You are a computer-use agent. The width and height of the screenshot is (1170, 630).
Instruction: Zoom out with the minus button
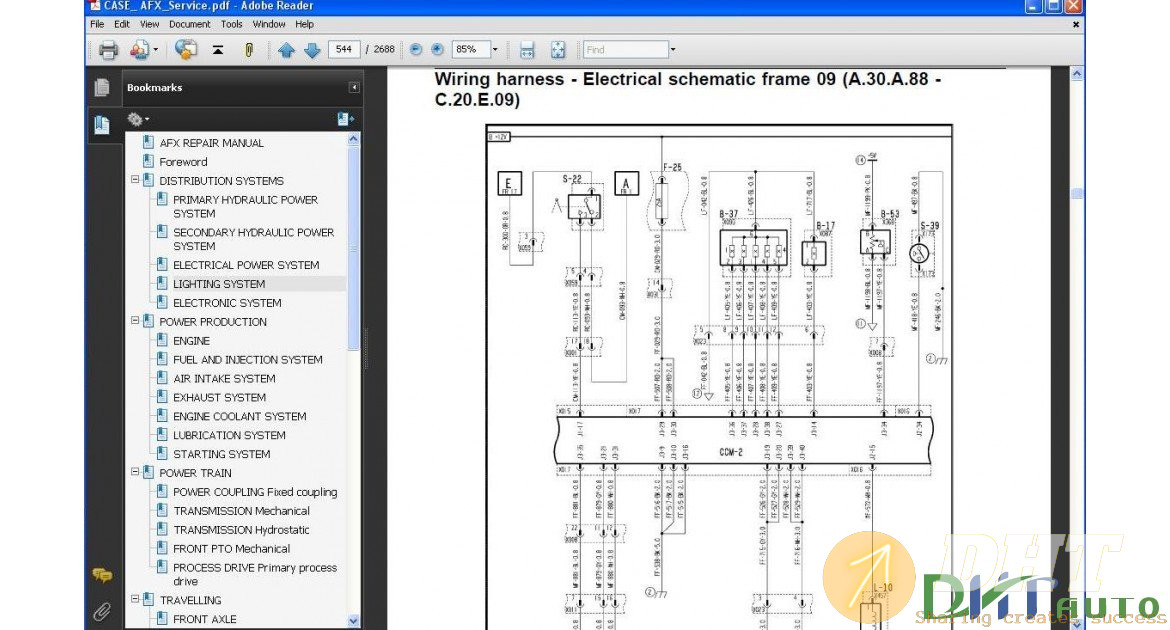416,50
